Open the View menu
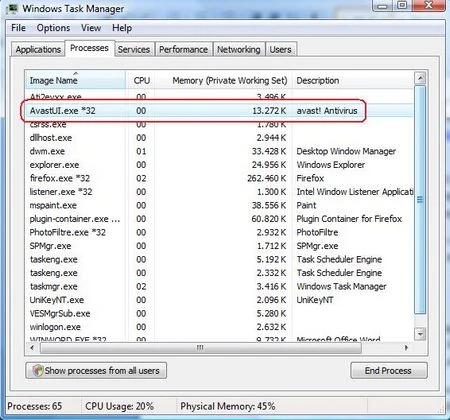The height and width of the screenshot is (420, 450). pyautogui.click(x=91, y=28)
